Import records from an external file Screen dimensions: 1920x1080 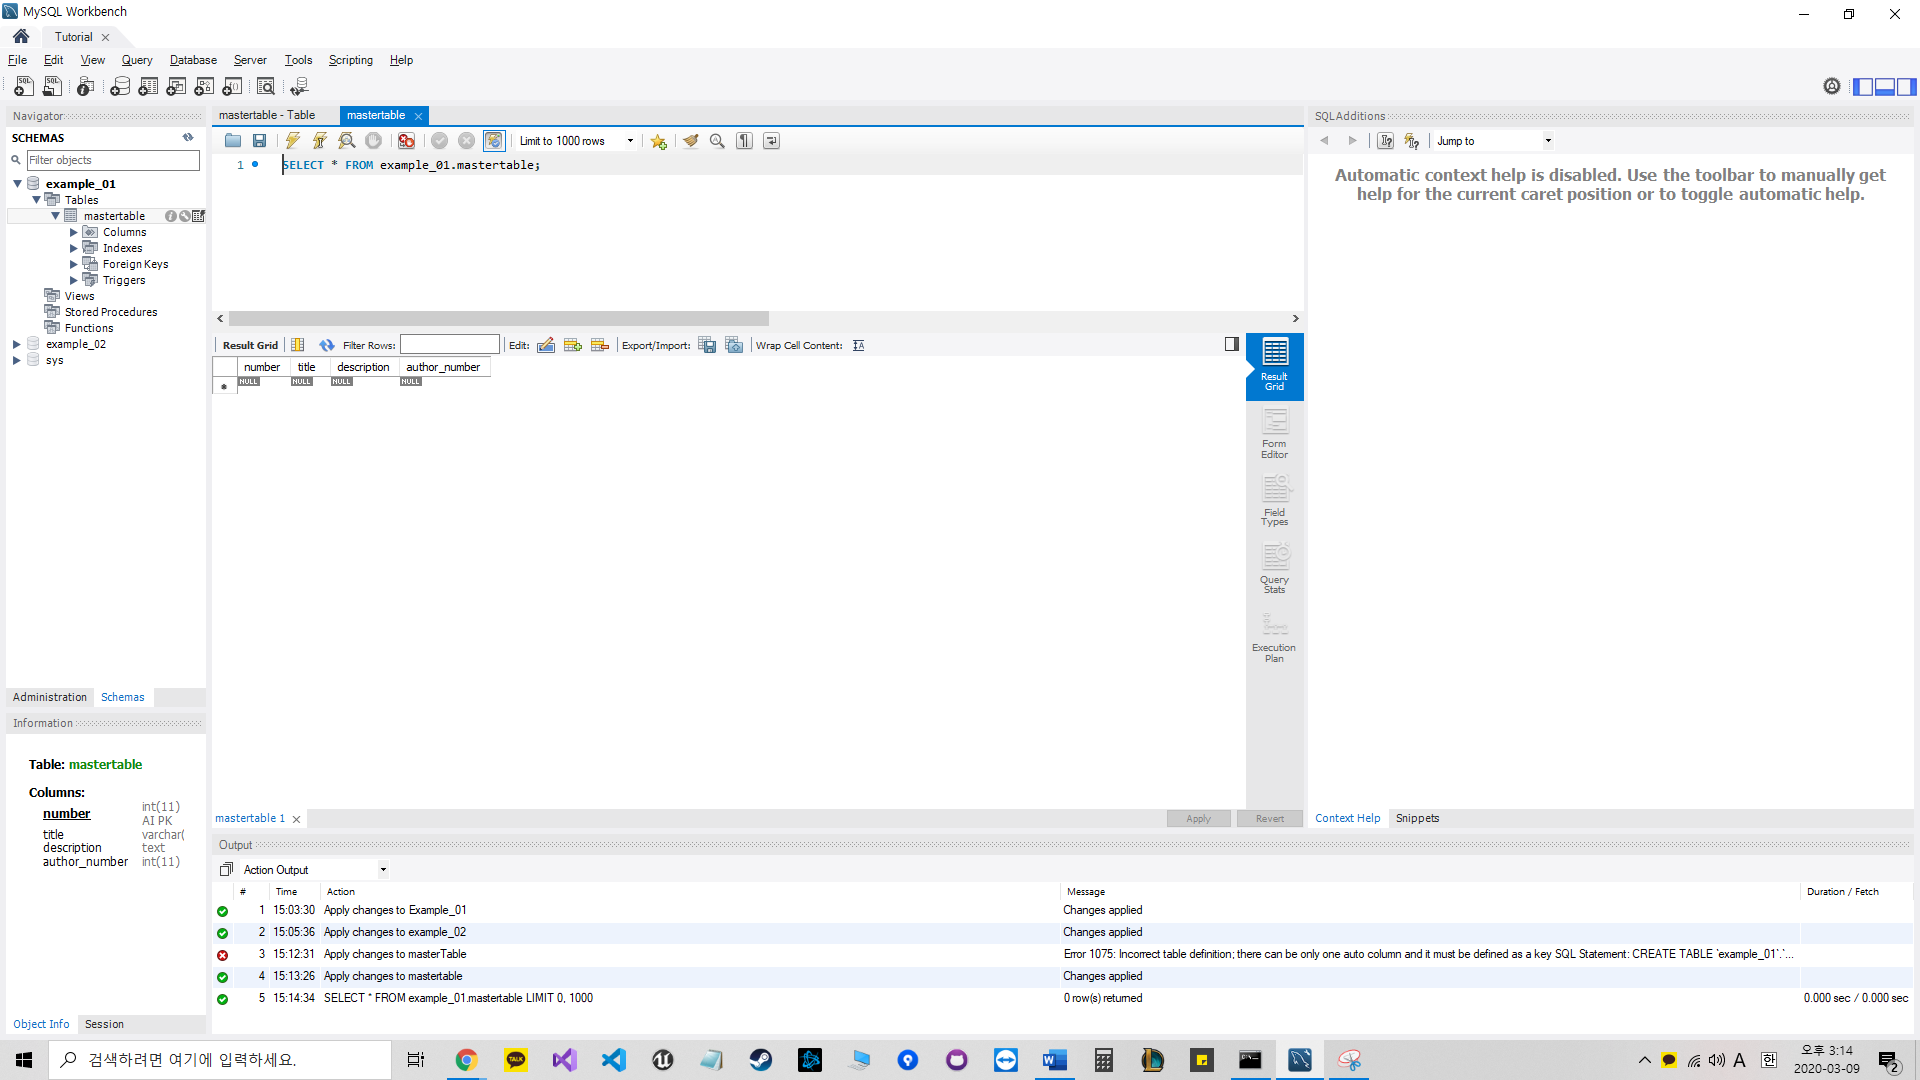point(734,345)
